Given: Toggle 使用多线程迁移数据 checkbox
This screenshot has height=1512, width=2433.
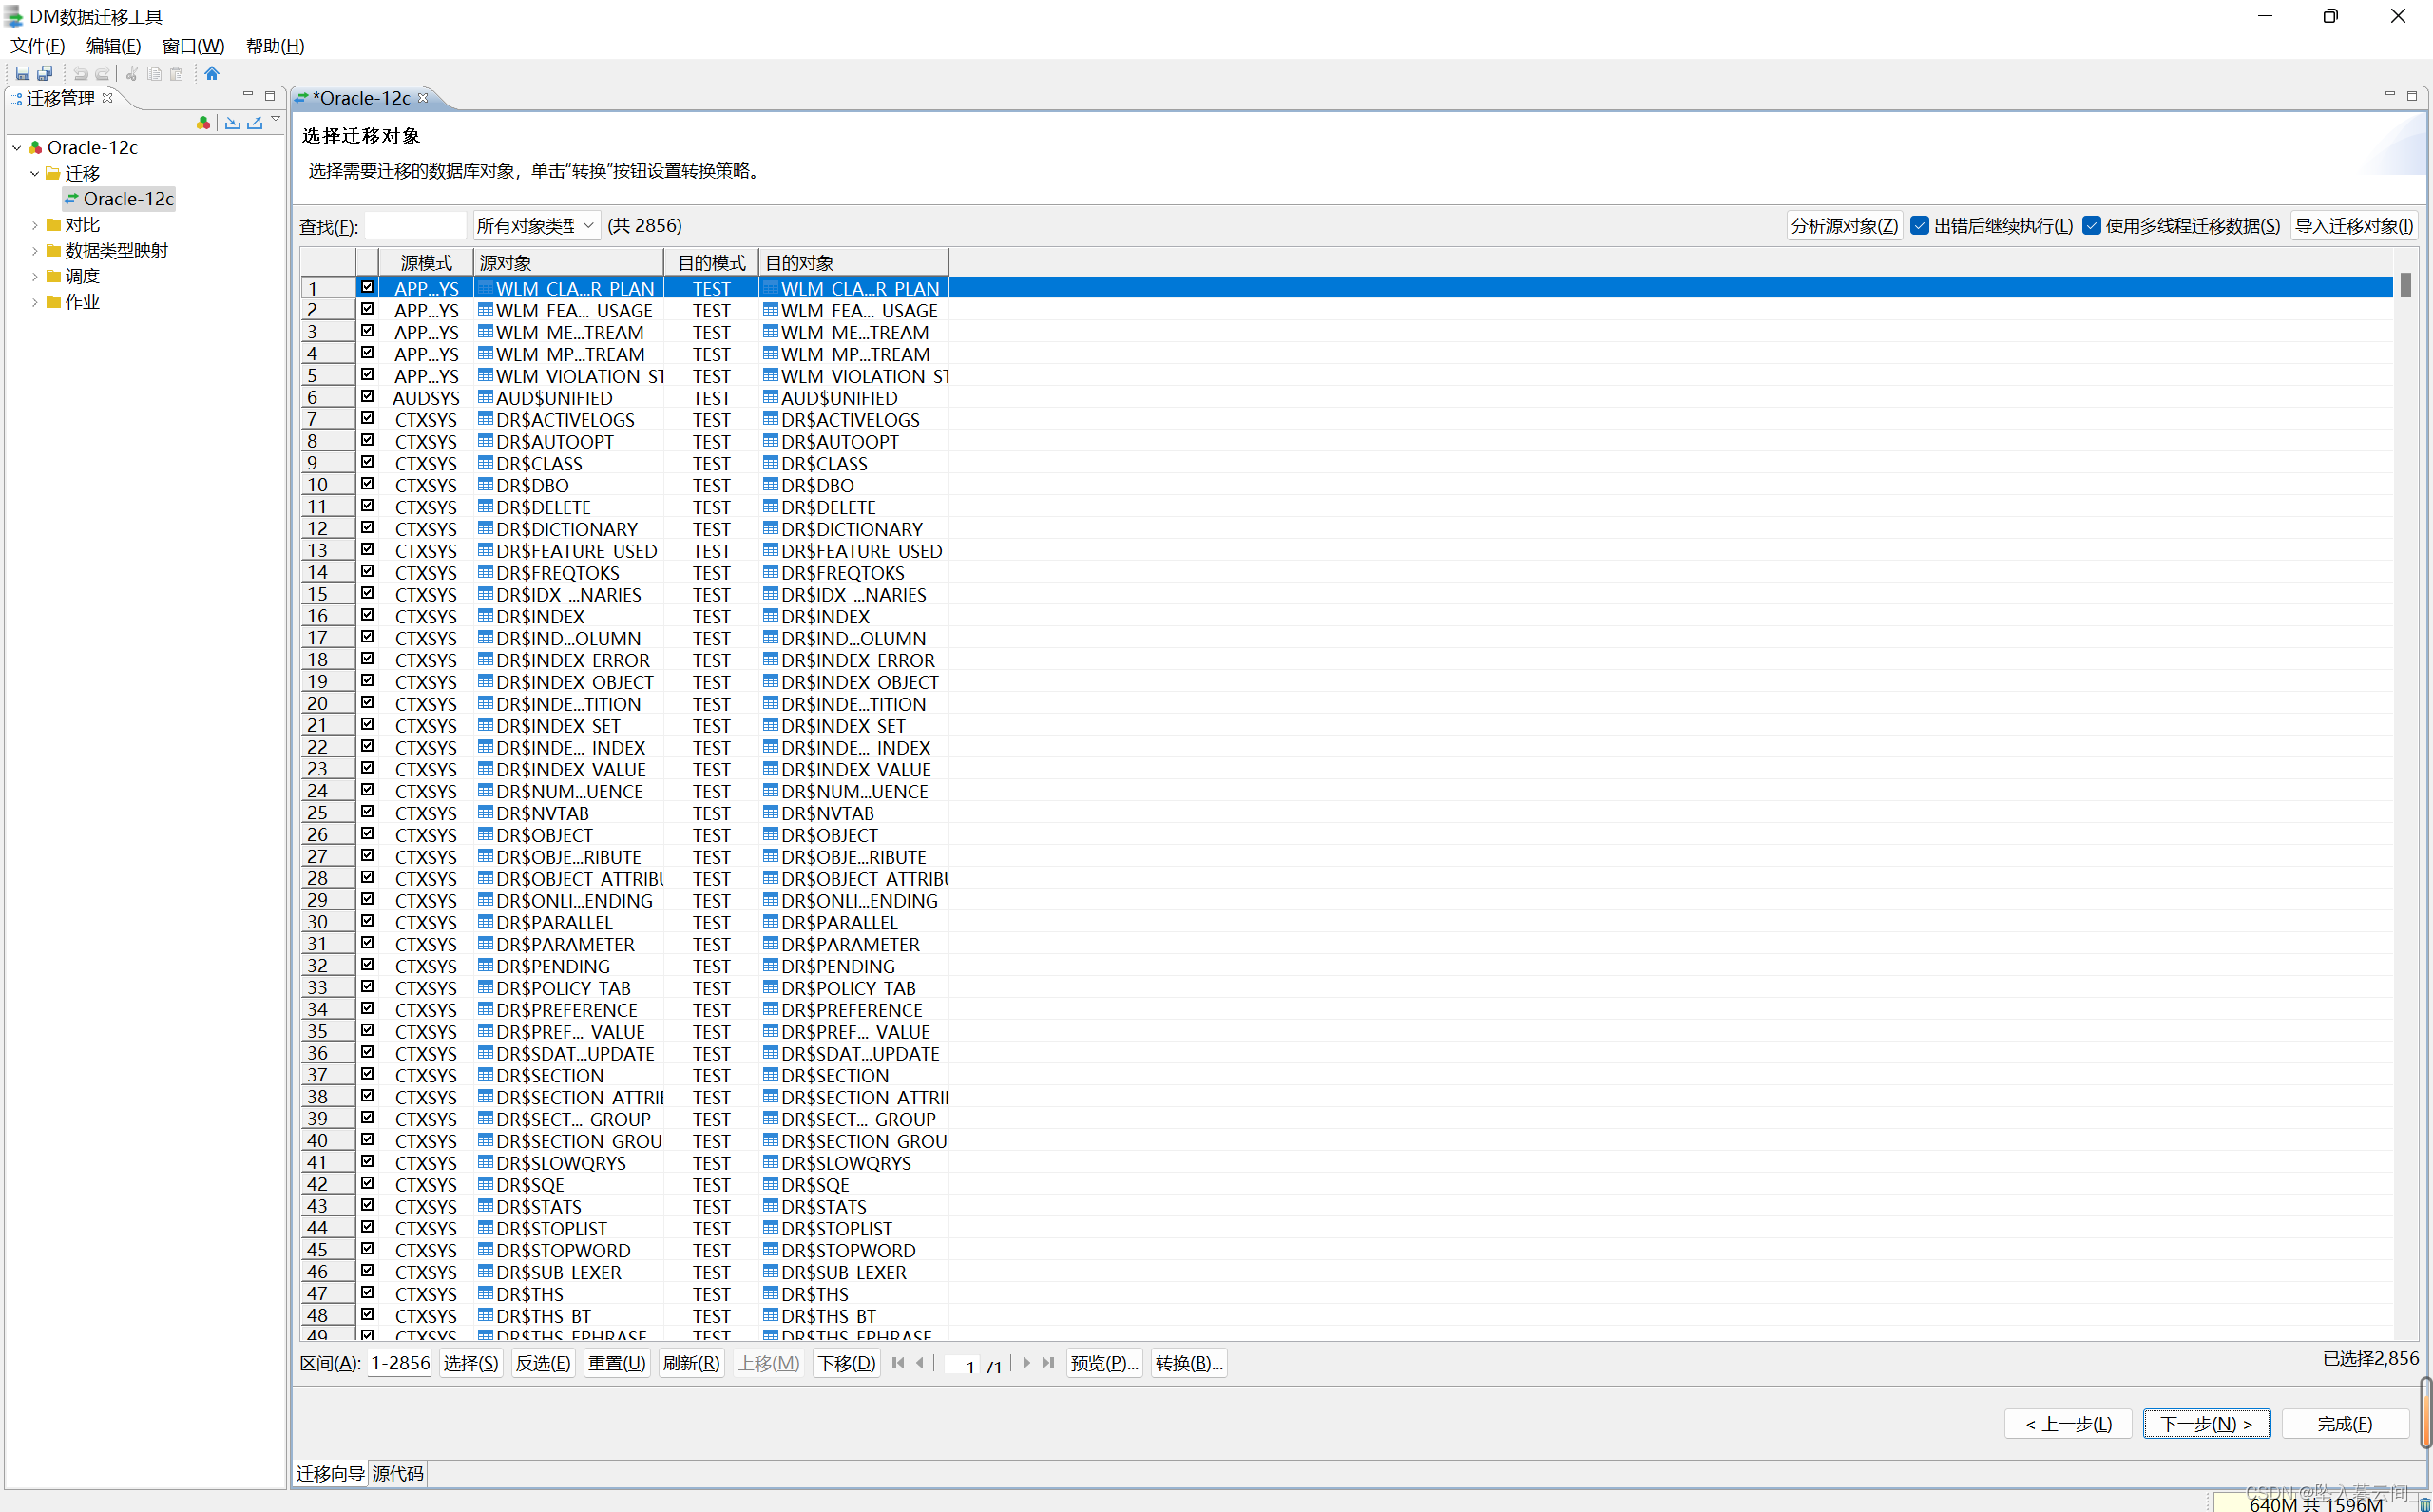Looking at the screenshot, I should click(x=2092, y=225).
